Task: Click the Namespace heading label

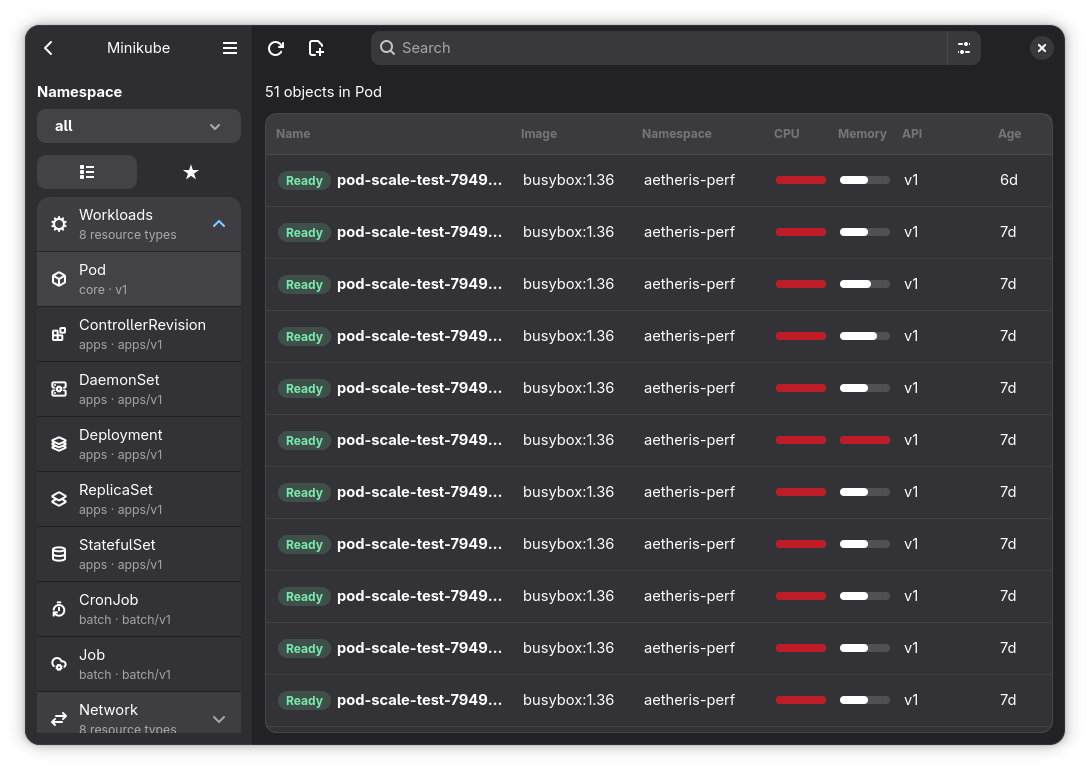Action: pos(79,92)
